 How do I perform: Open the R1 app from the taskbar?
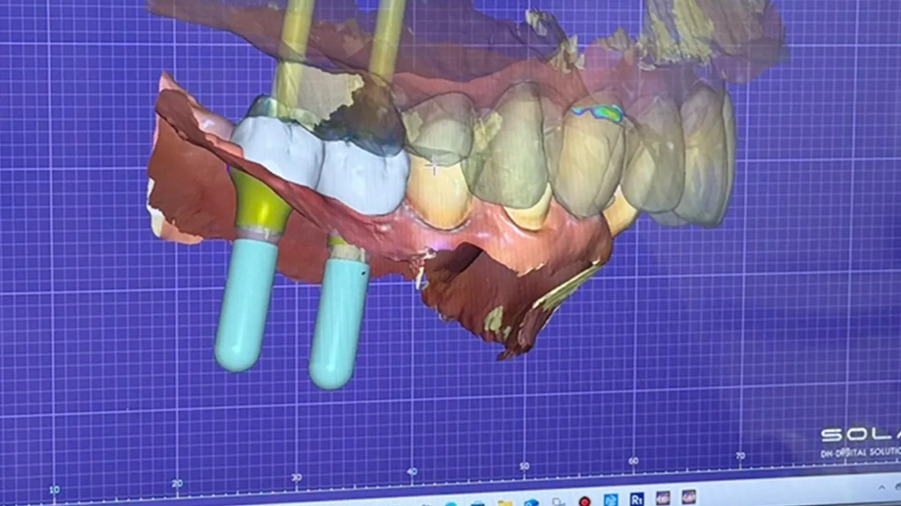636,500
